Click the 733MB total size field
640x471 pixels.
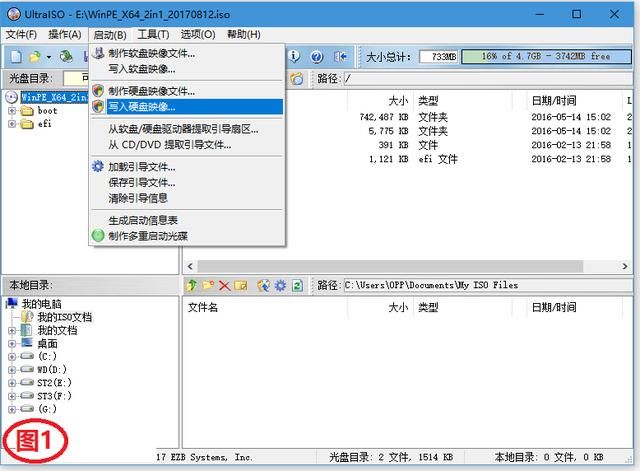[x=439, y=56]
